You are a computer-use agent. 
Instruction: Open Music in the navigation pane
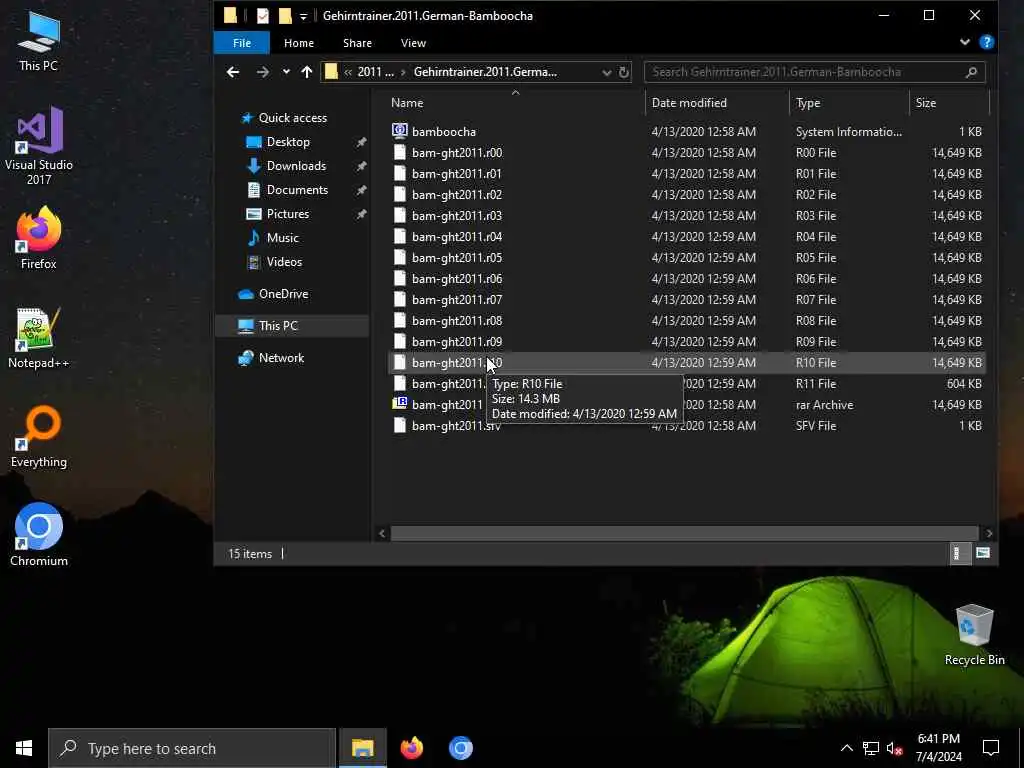point(282,238)
